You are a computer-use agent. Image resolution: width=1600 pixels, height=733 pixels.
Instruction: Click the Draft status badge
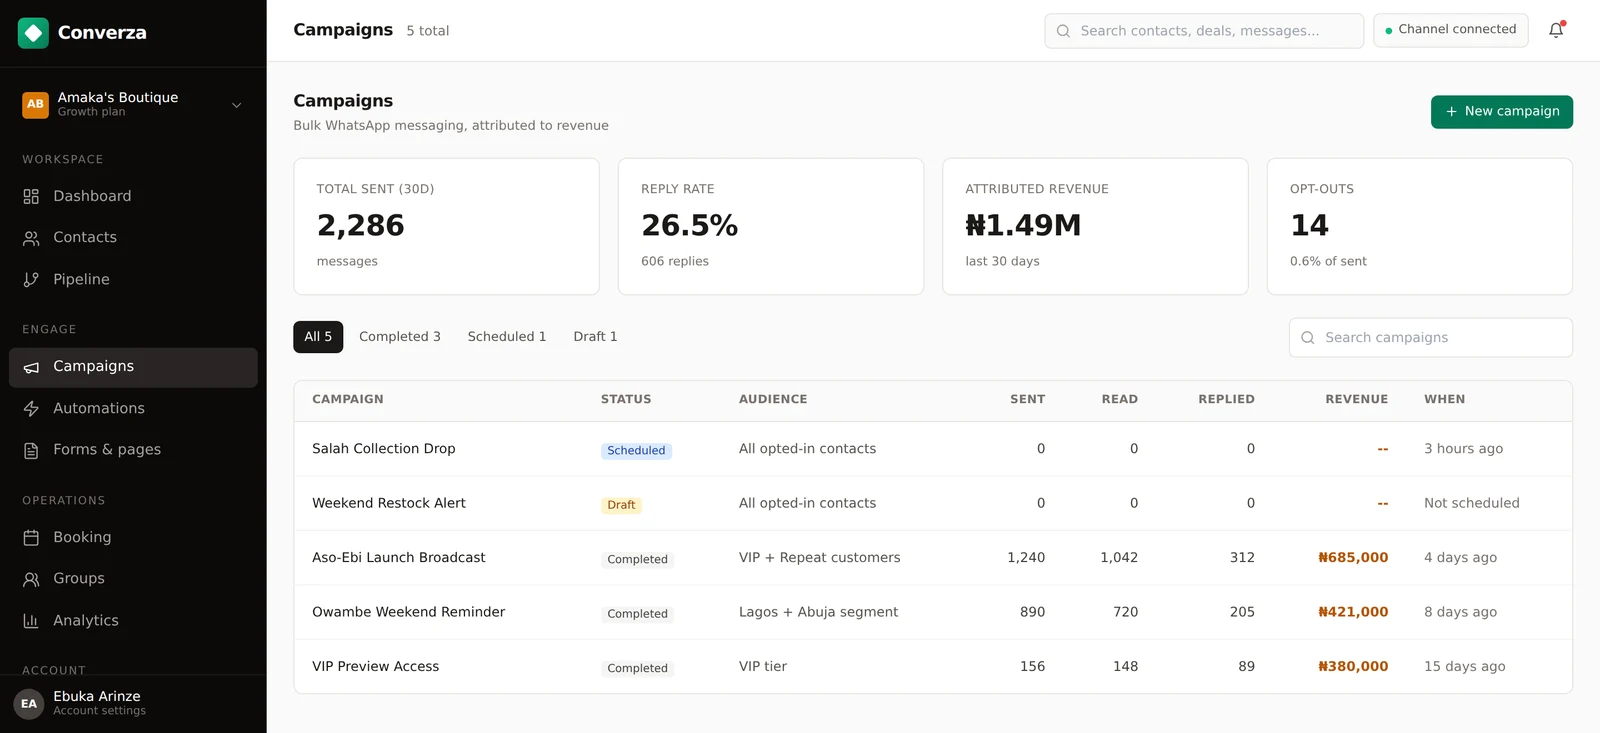[x=621, y=505]
